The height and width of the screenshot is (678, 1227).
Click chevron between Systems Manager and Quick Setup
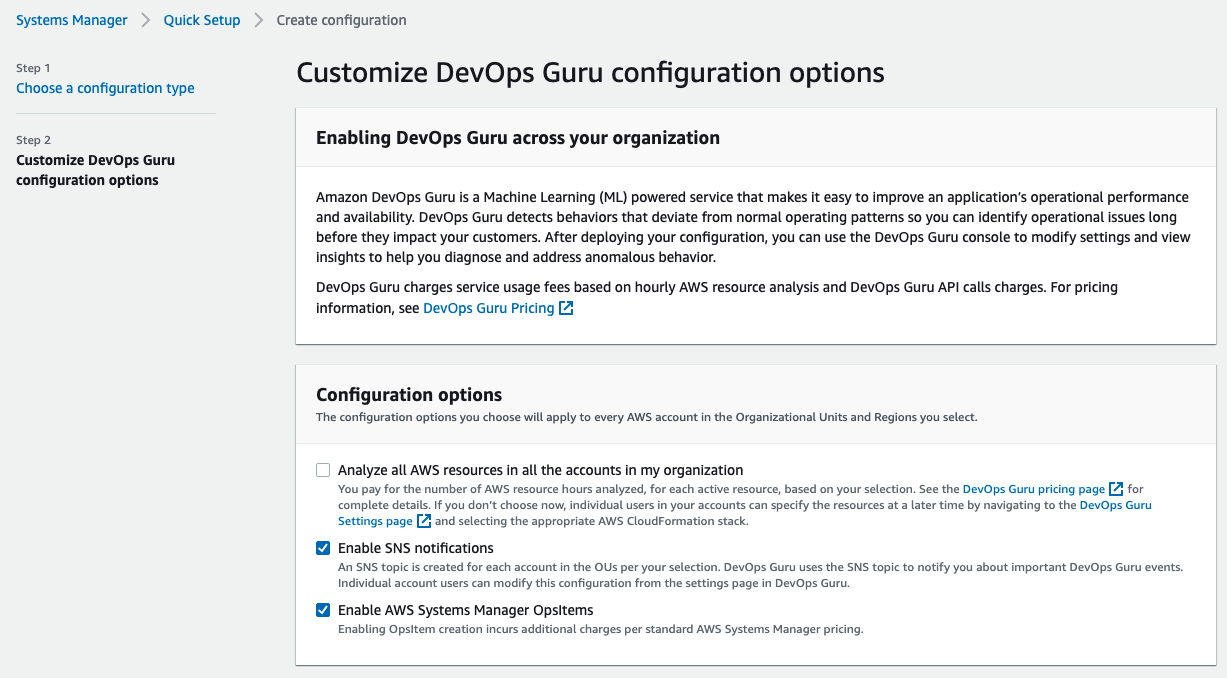[143, 19]
